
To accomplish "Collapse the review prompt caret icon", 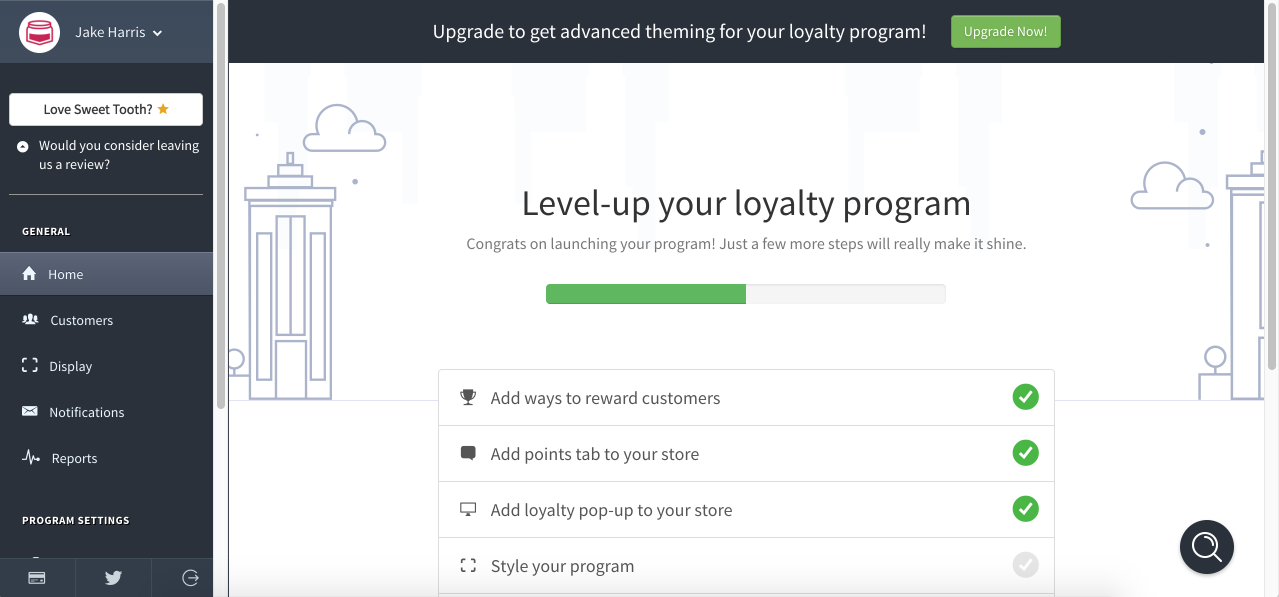I will point(23,146).
